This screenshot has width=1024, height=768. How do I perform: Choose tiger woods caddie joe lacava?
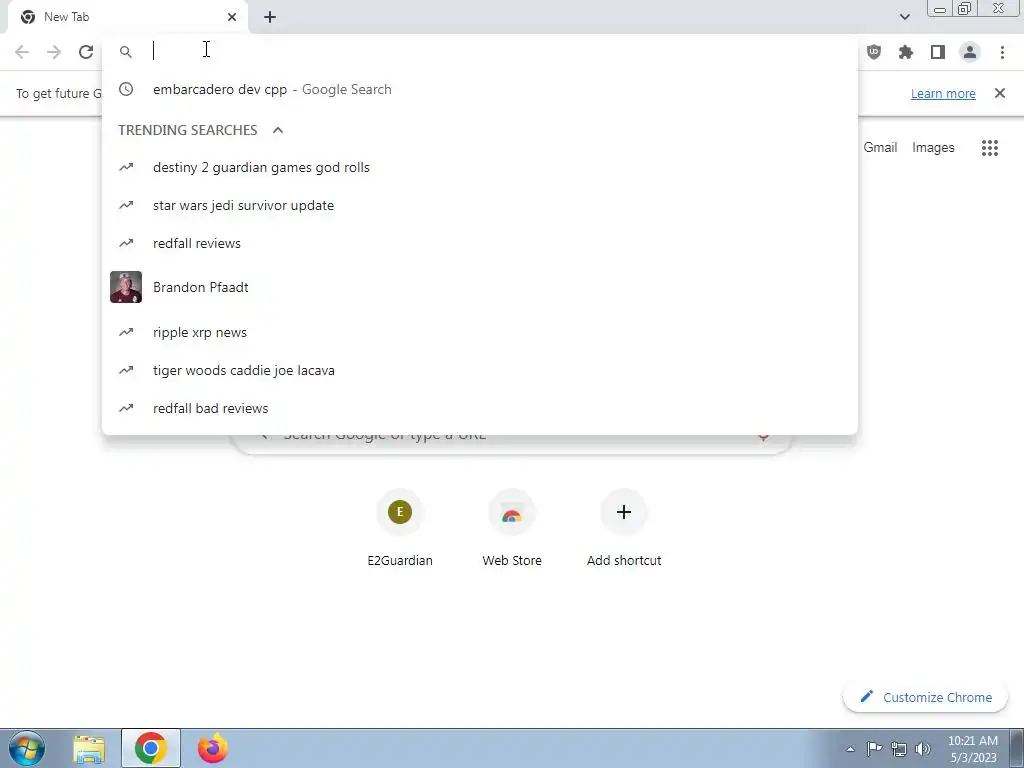tap(480, 370)
